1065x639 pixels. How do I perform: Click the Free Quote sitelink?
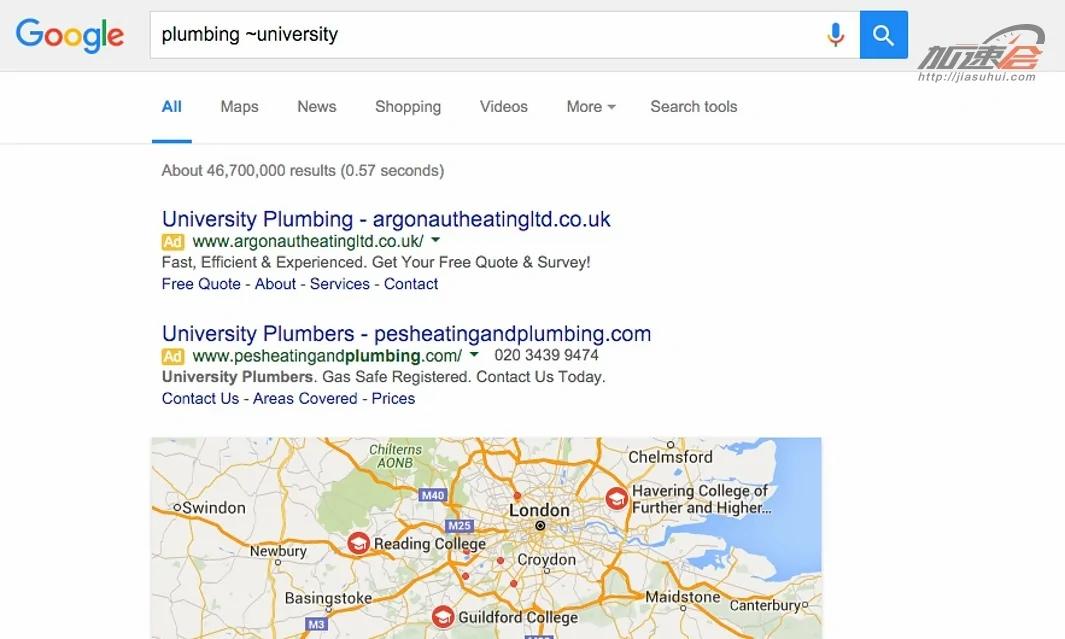pos(201,284)
